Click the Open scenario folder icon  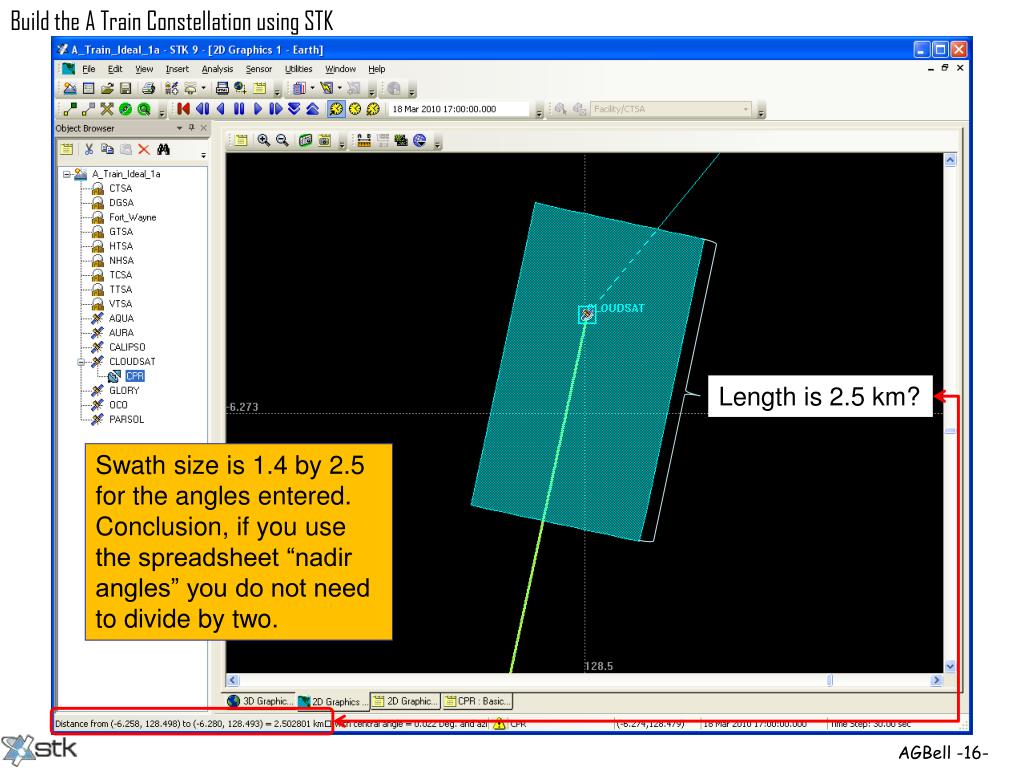108,88
